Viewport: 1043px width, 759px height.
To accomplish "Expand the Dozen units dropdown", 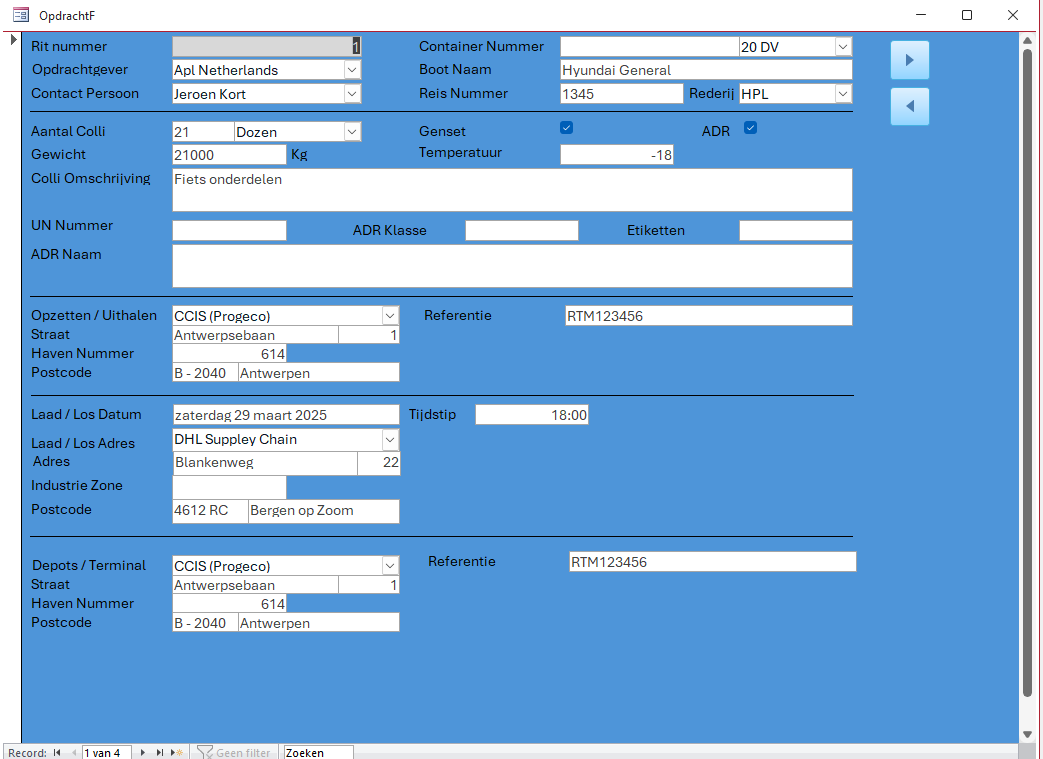I will tap(352, 131).
